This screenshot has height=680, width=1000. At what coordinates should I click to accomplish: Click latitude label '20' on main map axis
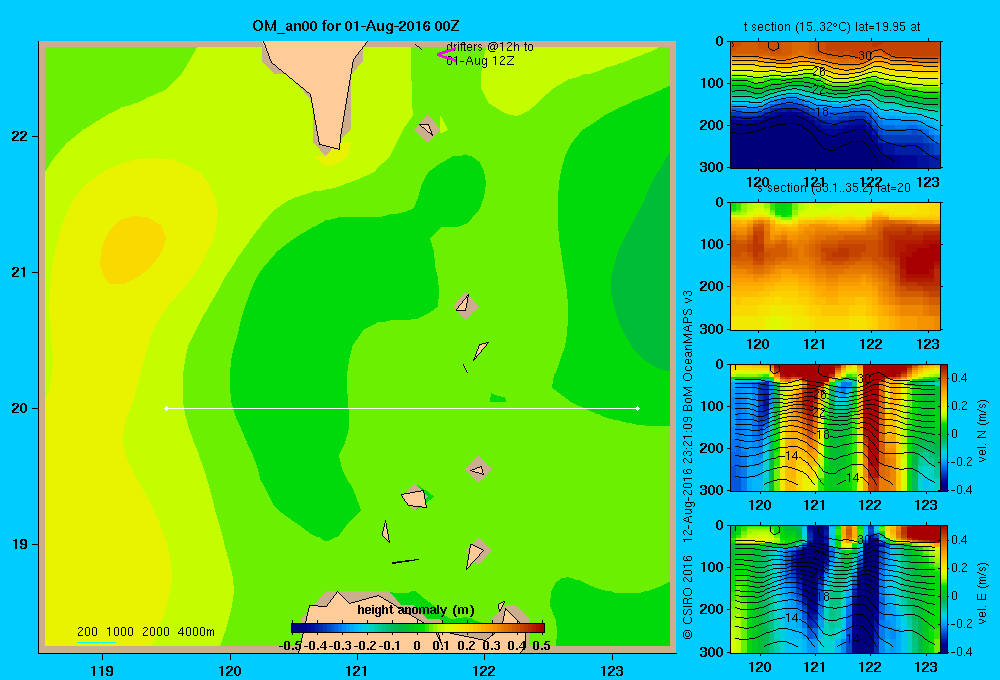(20, 408)
